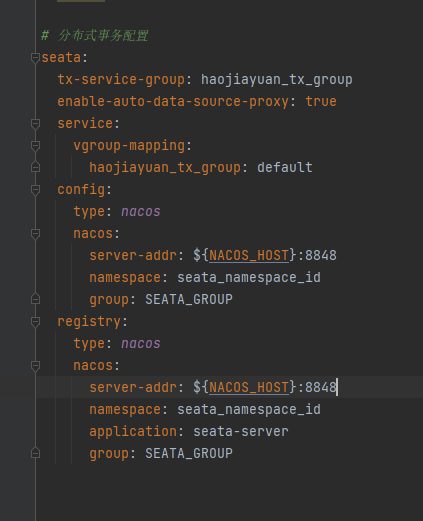
Task: Click fold end marker beside haojiayuan_tx_group default line
Action: click(x=35, y=167)
